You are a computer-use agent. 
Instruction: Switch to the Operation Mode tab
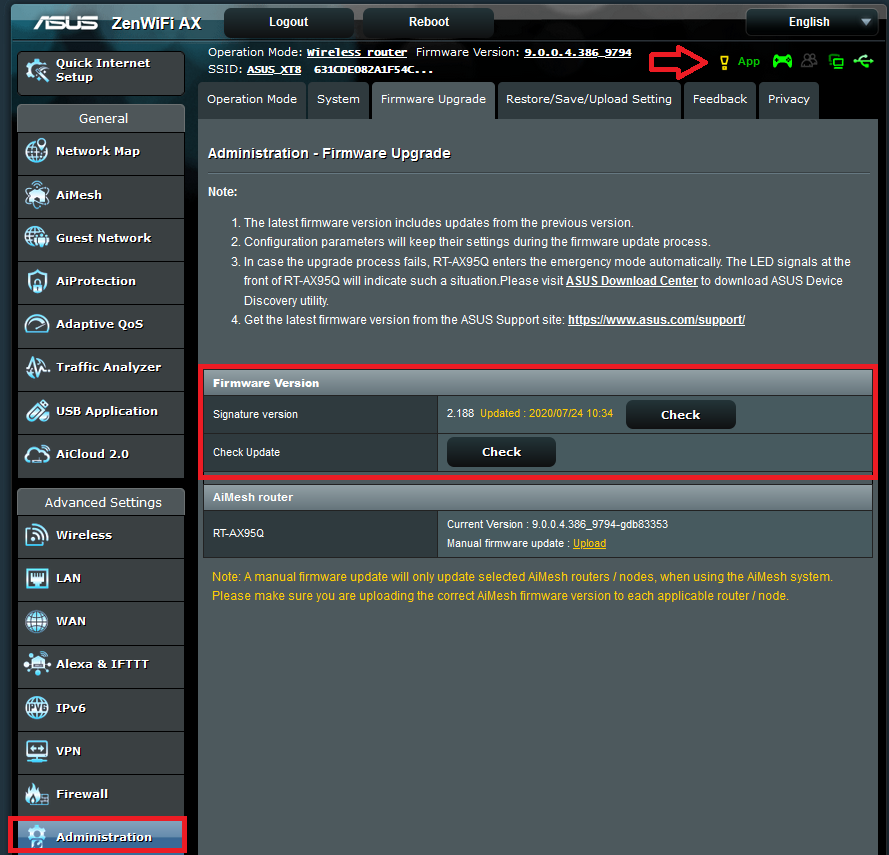pyautogui.click(x=252, y=100)
